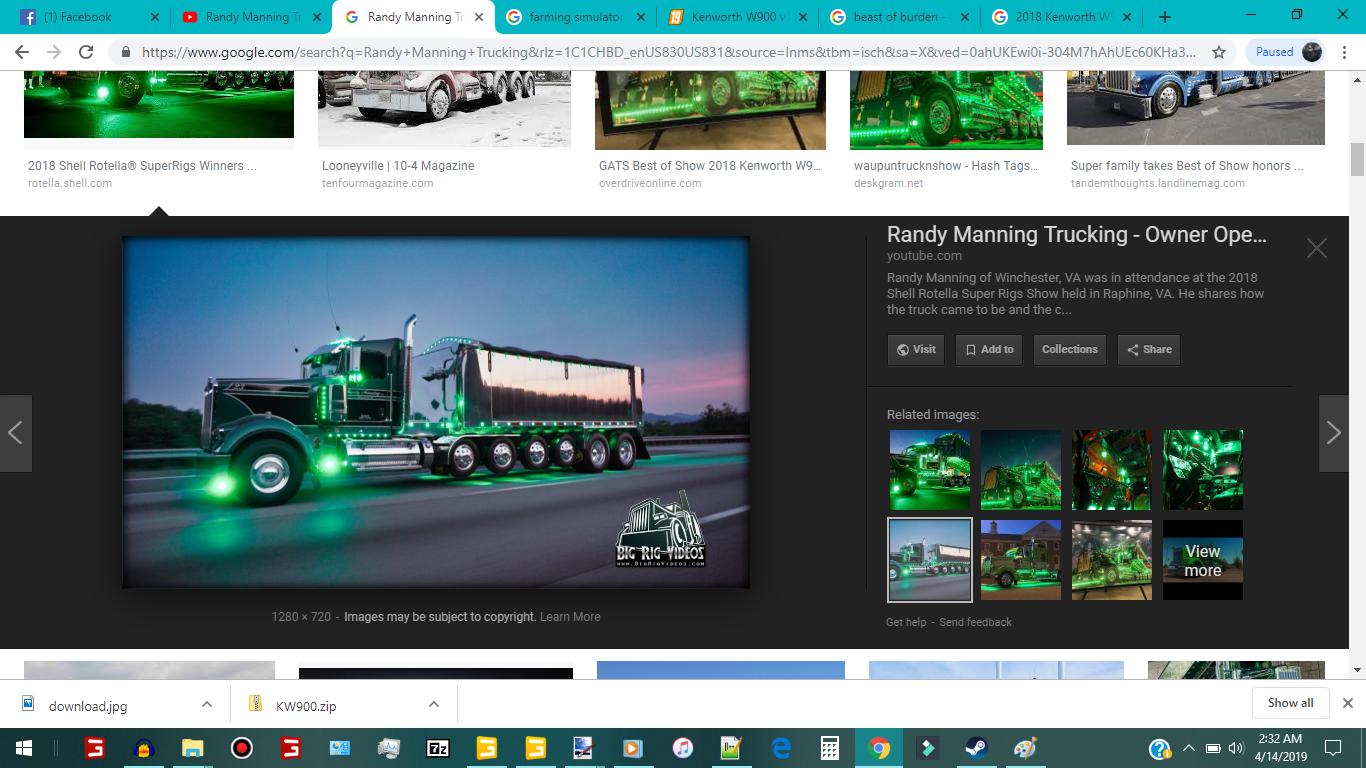Show hidden system tray icons
The height and width of the screenshot is (768, 1366).
click(1188, 748)
